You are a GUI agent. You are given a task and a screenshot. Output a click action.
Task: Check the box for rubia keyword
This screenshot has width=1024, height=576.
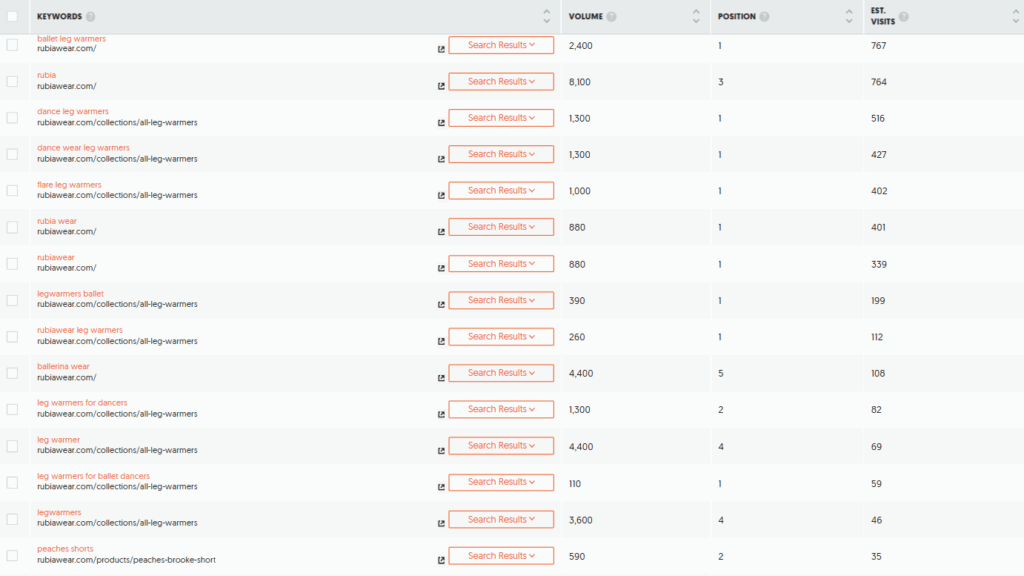pos(12,82)
